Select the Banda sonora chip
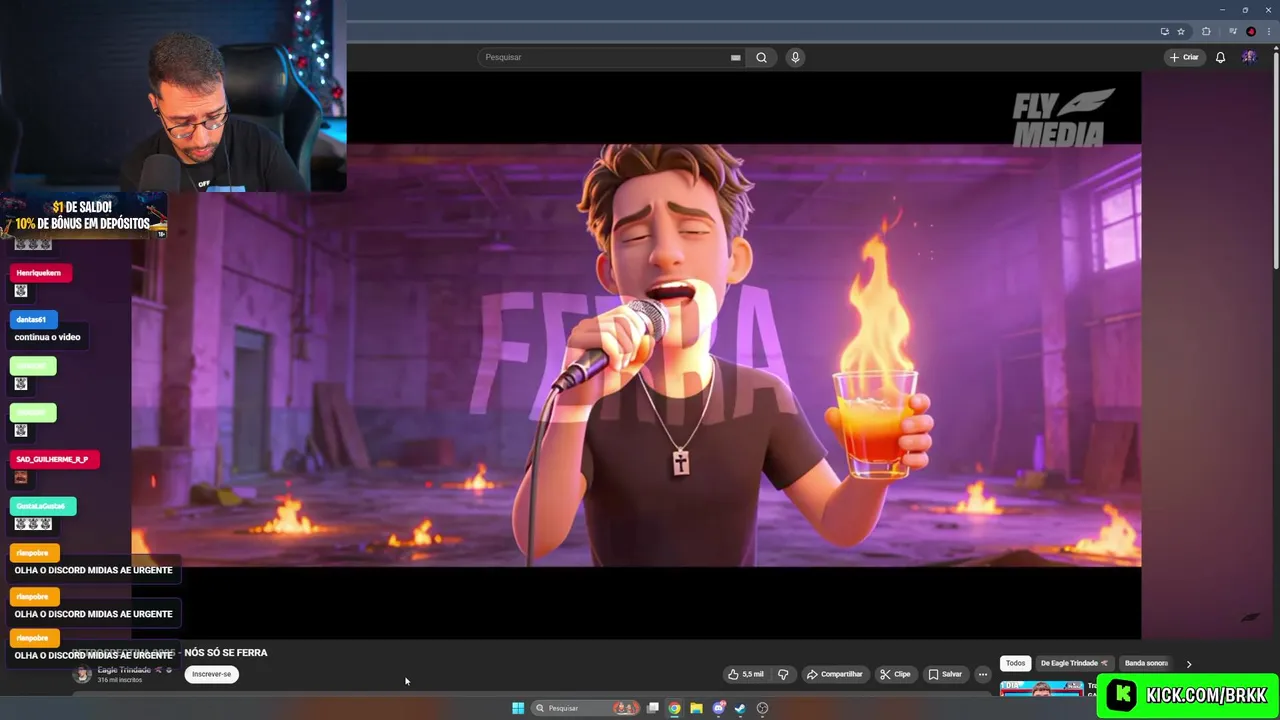The width and height of the screenshot is (1280, 720). click(1146, 663)
